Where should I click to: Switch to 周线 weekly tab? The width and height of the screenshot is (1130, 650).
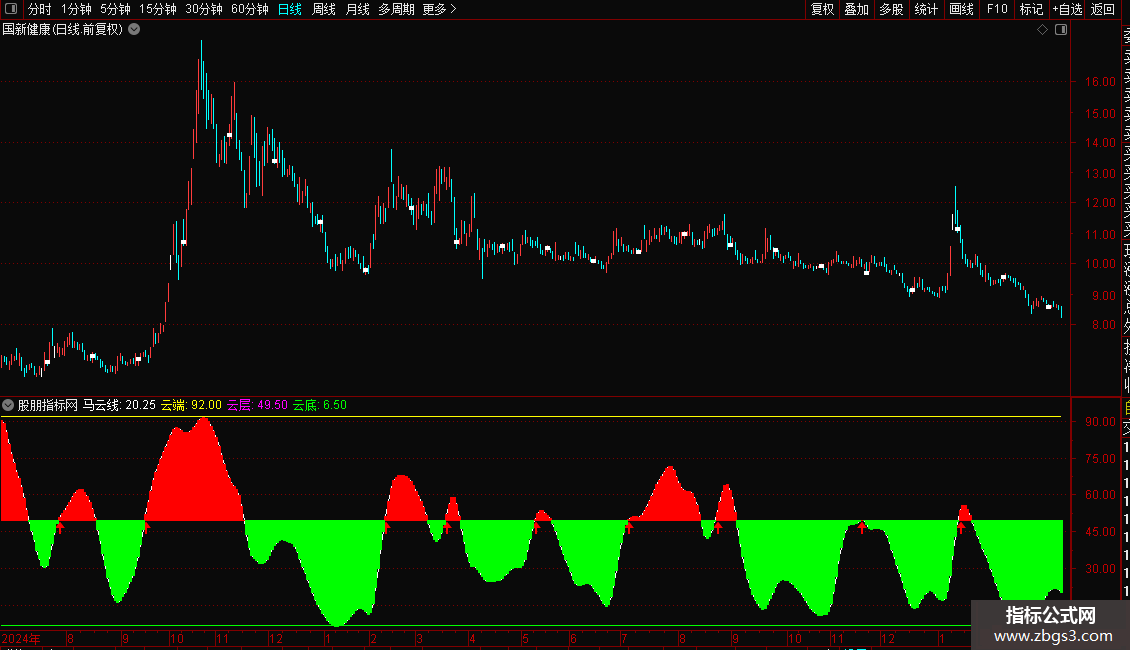(x=324, y=9)
